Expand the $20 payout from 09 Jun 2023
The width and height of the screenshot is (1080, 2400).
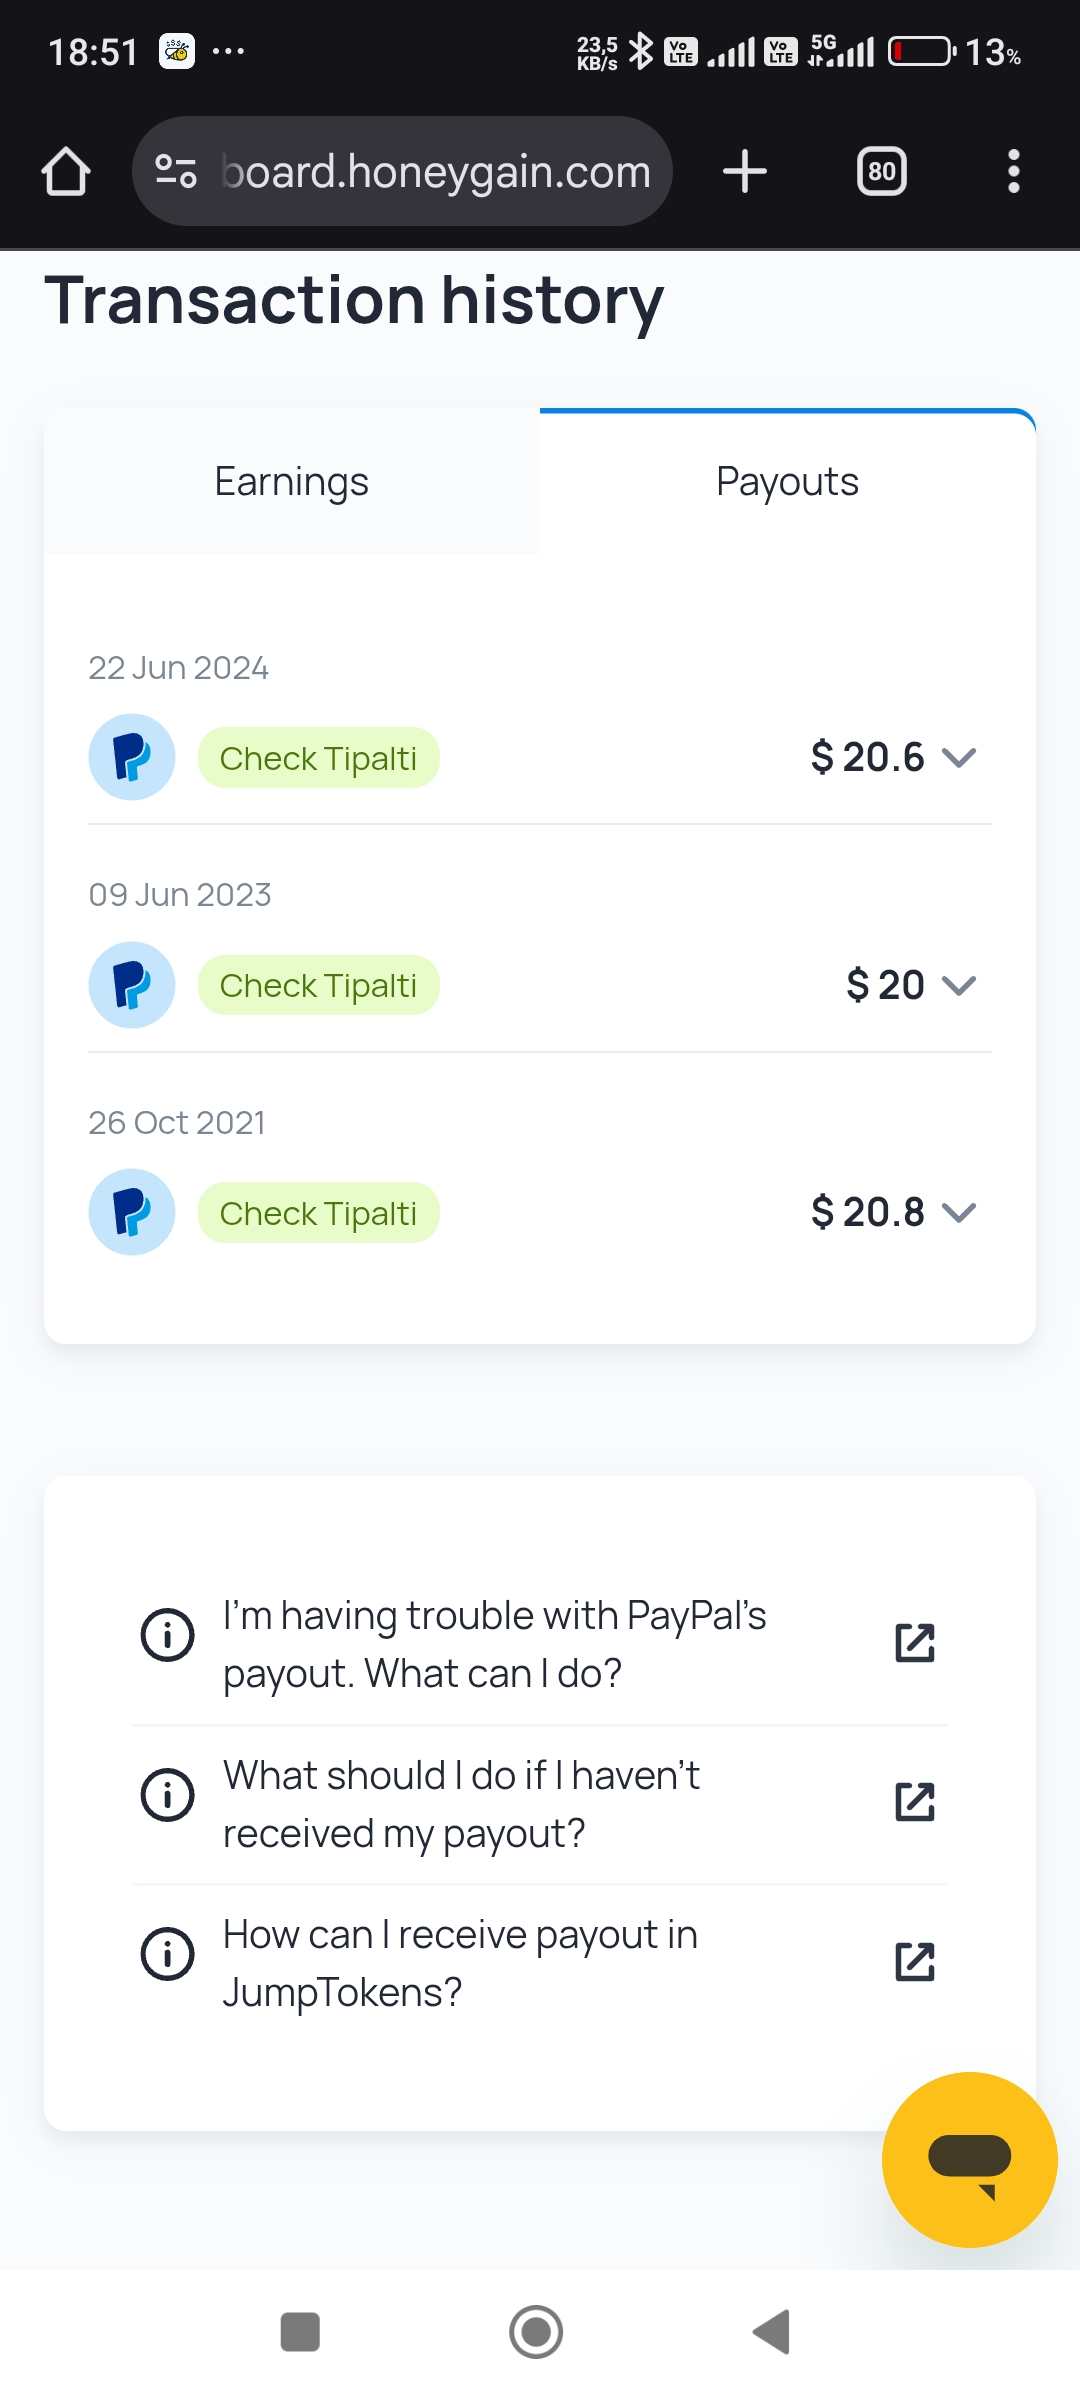point(959,986)
